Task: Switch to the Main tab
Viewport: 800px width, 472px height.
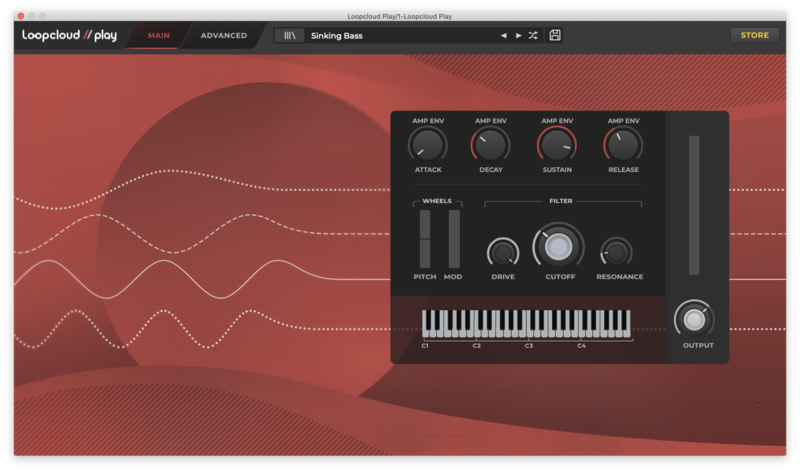Action: point(159,36)
